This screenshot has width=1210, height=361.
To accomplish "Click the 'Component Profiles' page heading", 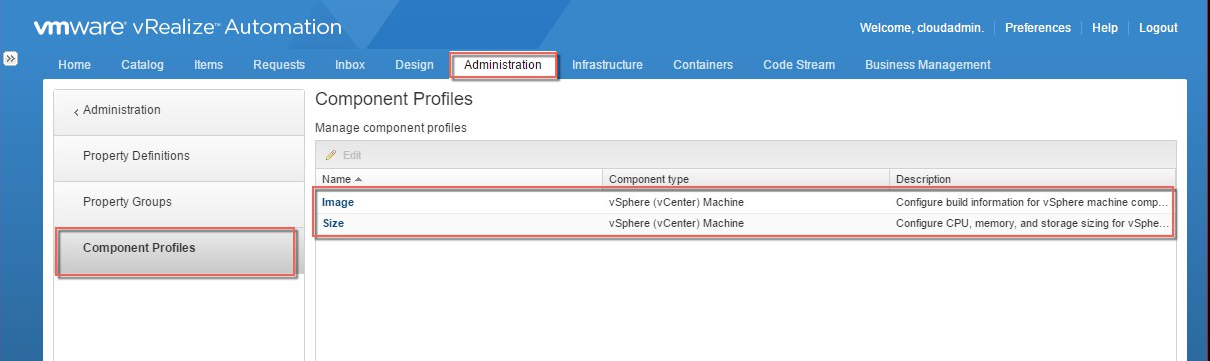I will (394, 100).
